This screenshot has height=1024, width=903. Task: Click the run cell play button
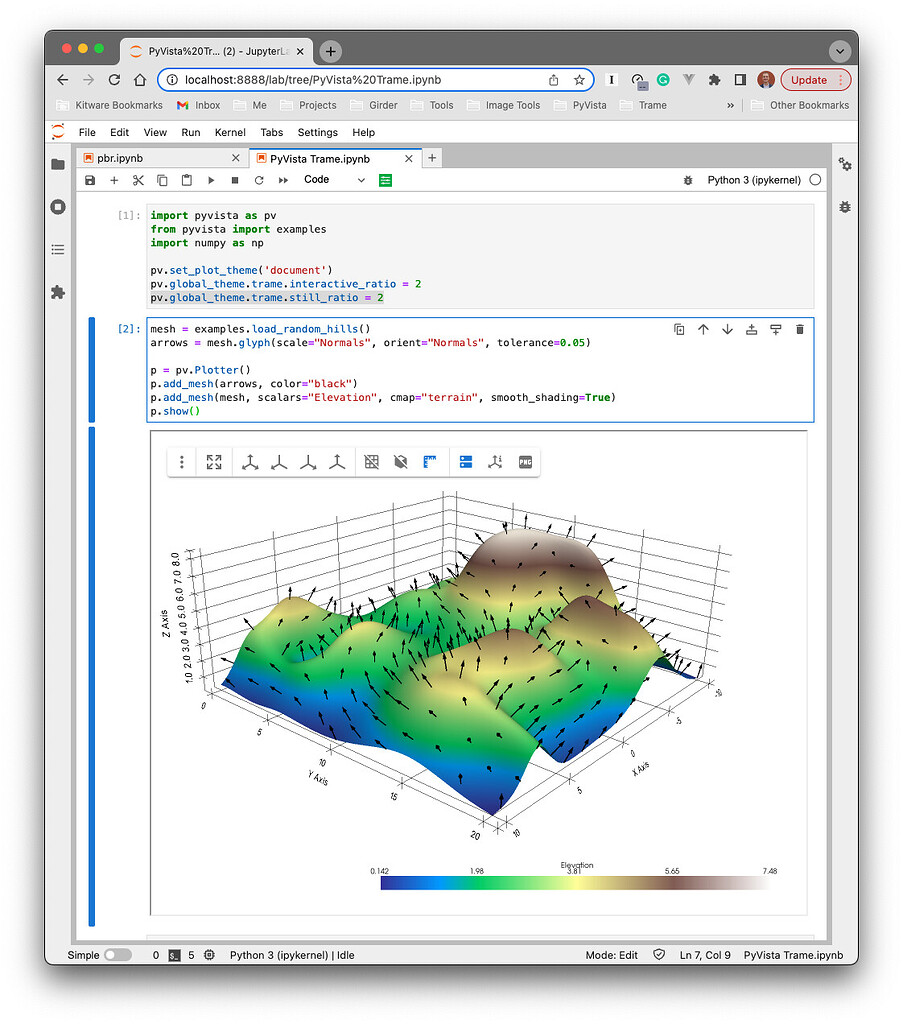coord(211,180)
